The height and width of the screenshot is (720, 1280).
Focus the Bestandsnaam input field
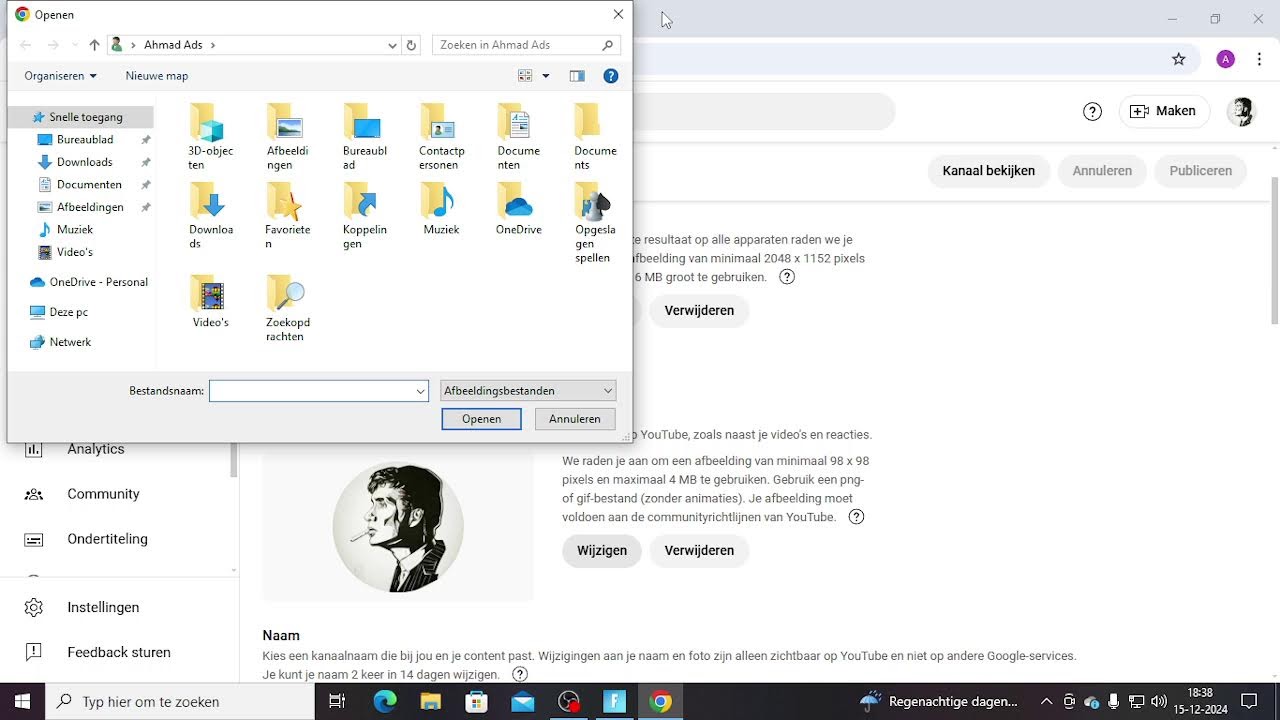[x=319, y=391]
